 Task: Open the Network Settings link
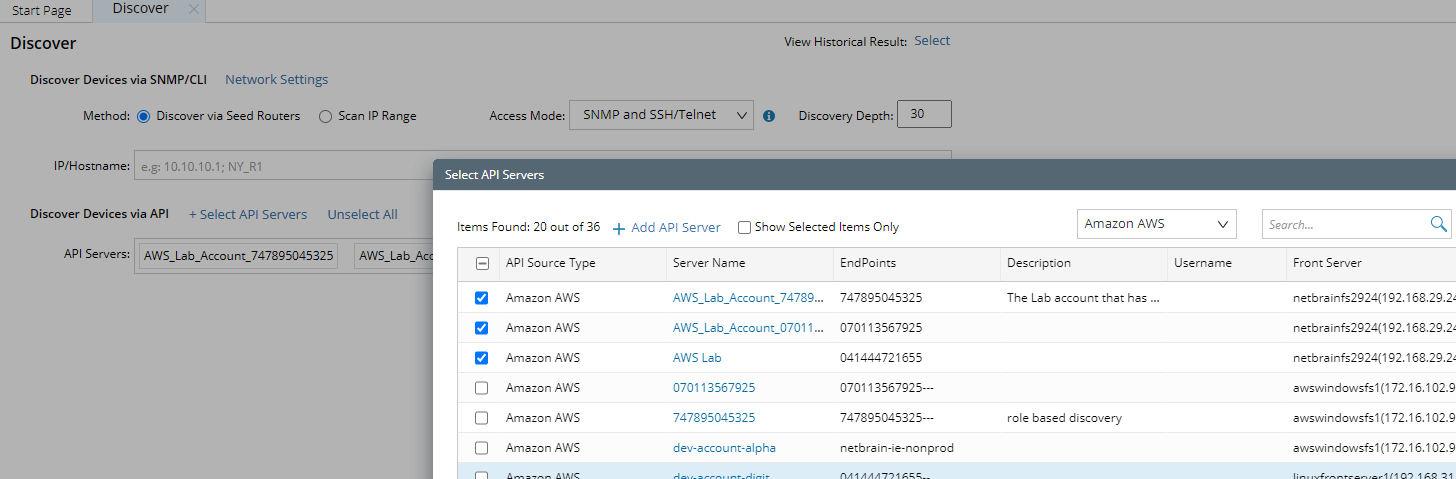point(276,79)
